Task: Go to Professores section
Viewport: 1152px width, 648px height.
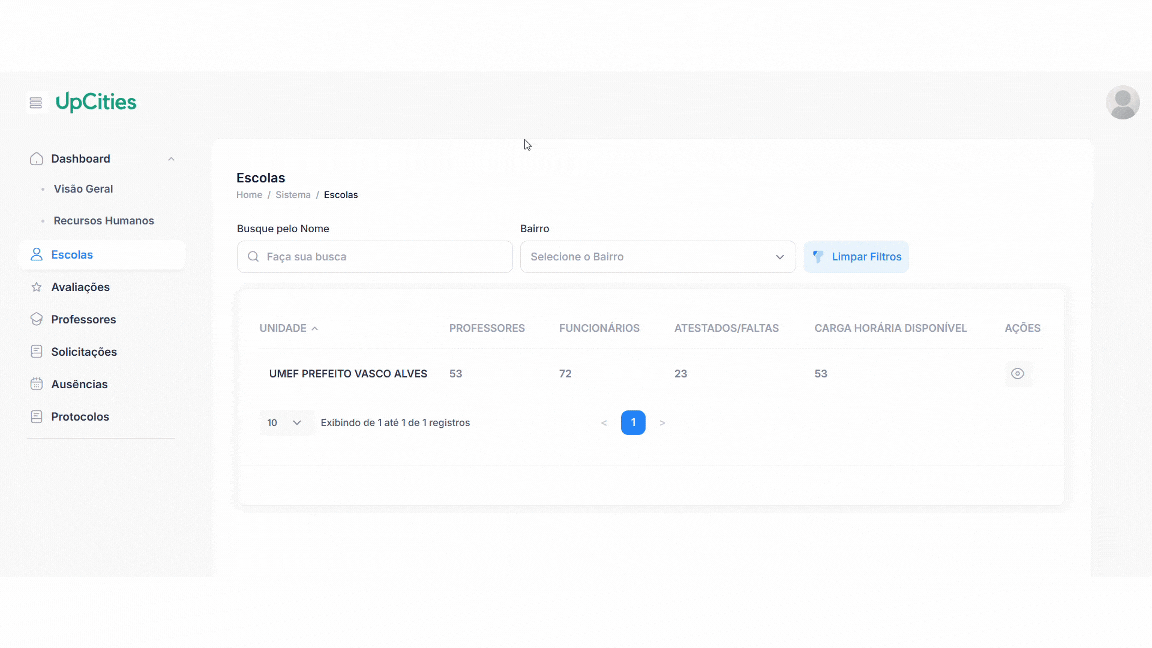Action: [x=83, y=320]
